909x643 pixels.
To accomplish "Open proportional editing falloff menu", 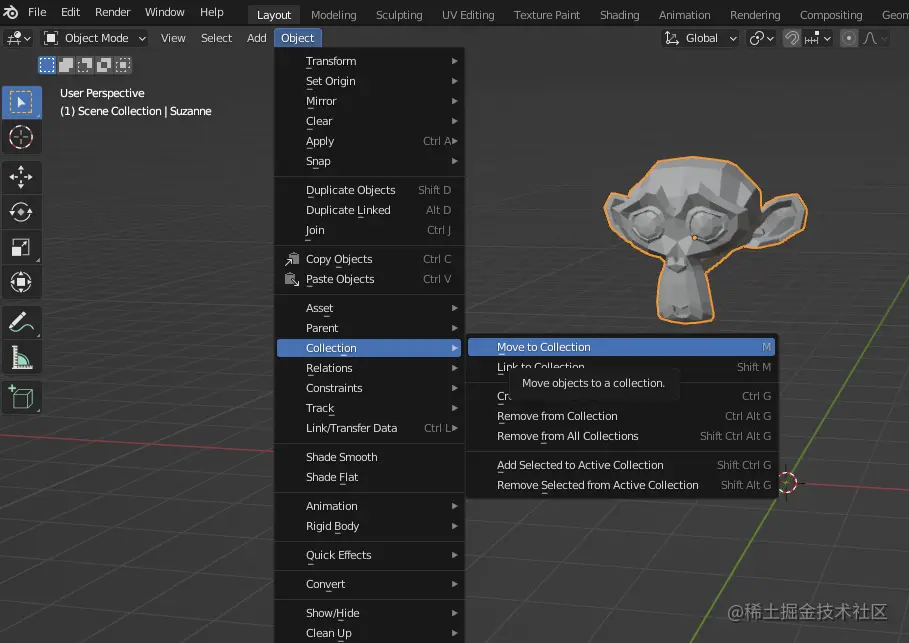I will coord(875,38).
